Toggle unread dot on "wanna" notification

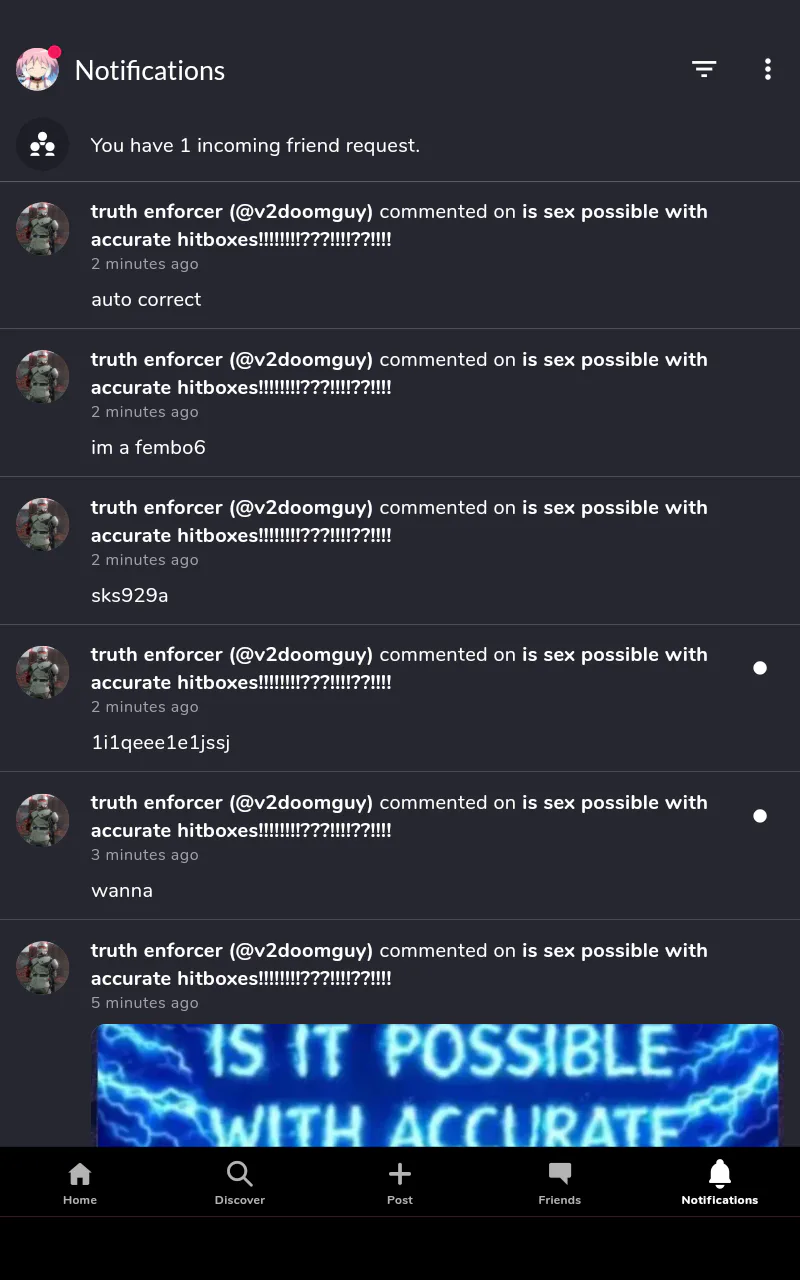tap(760, 816)
